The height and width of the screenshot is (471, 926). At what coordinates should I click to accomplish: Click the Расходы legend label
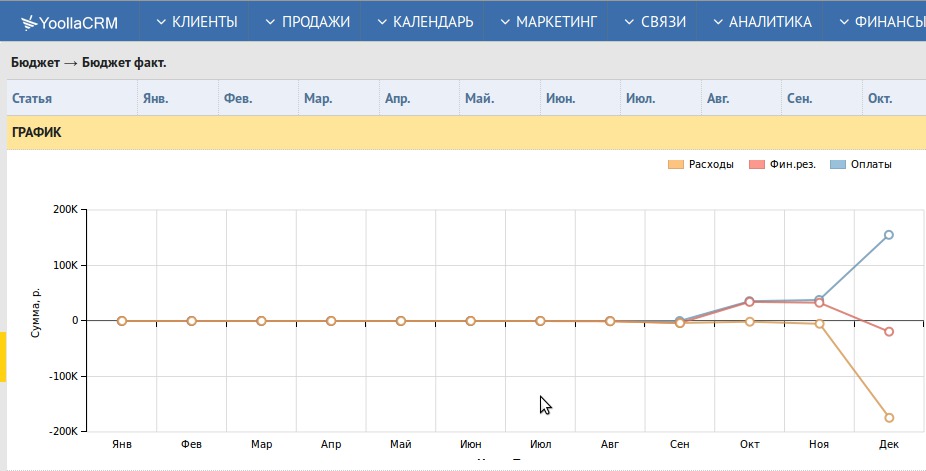point(711,165)
